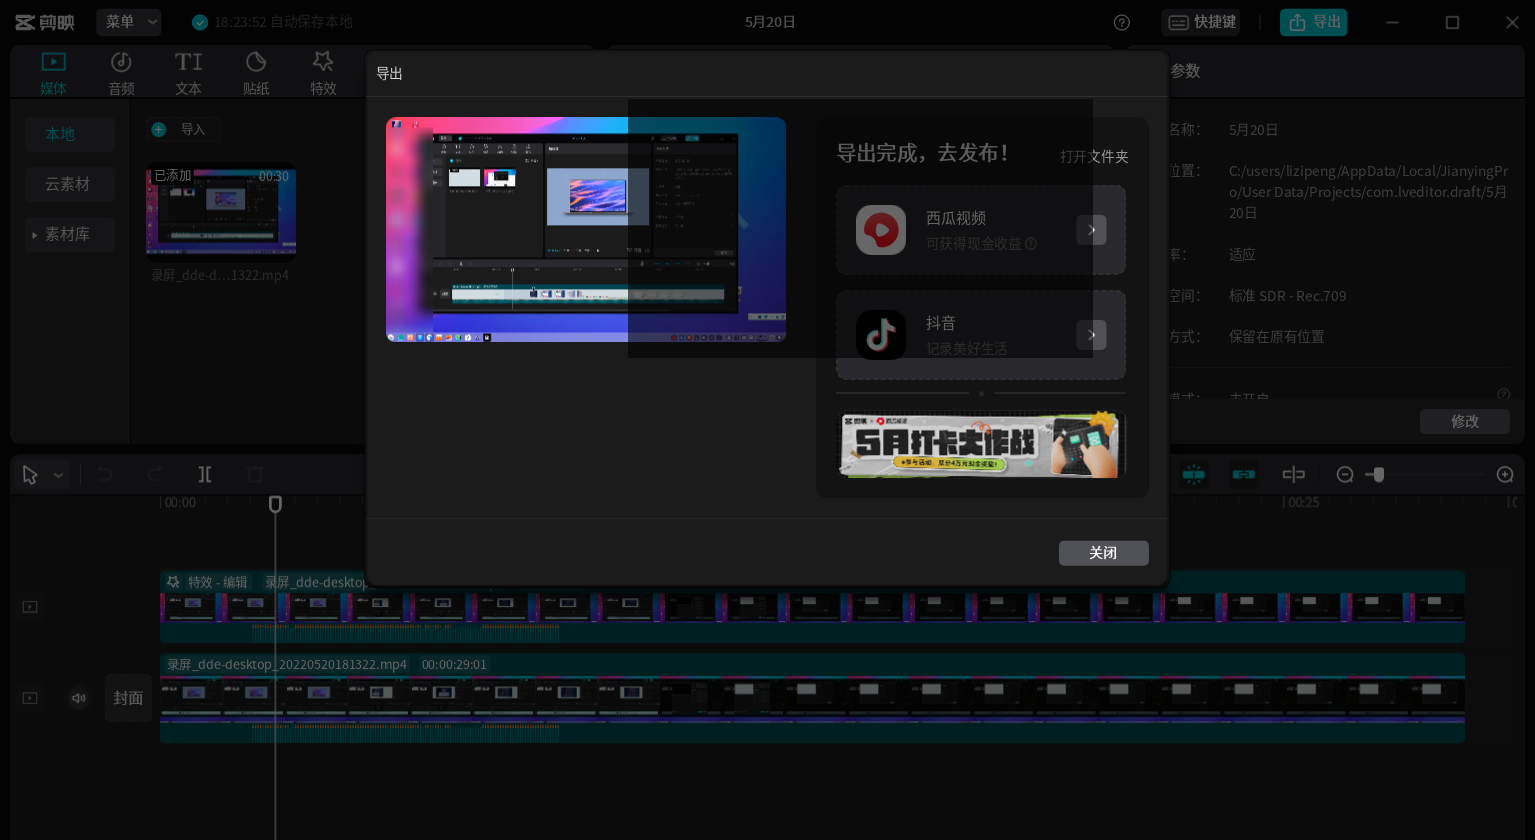Toggle the auto snap icon

(1244, 474)
